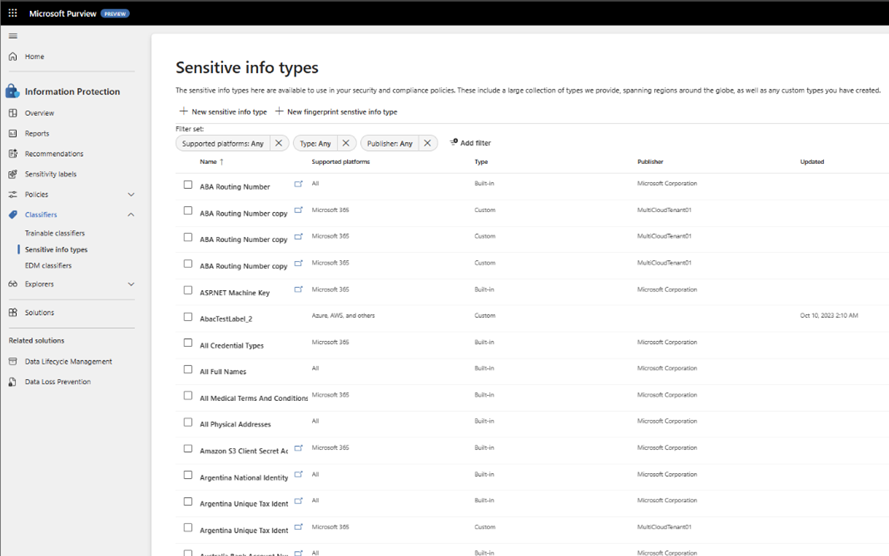Click the Sensitivity labels icon

coord(13,174)
